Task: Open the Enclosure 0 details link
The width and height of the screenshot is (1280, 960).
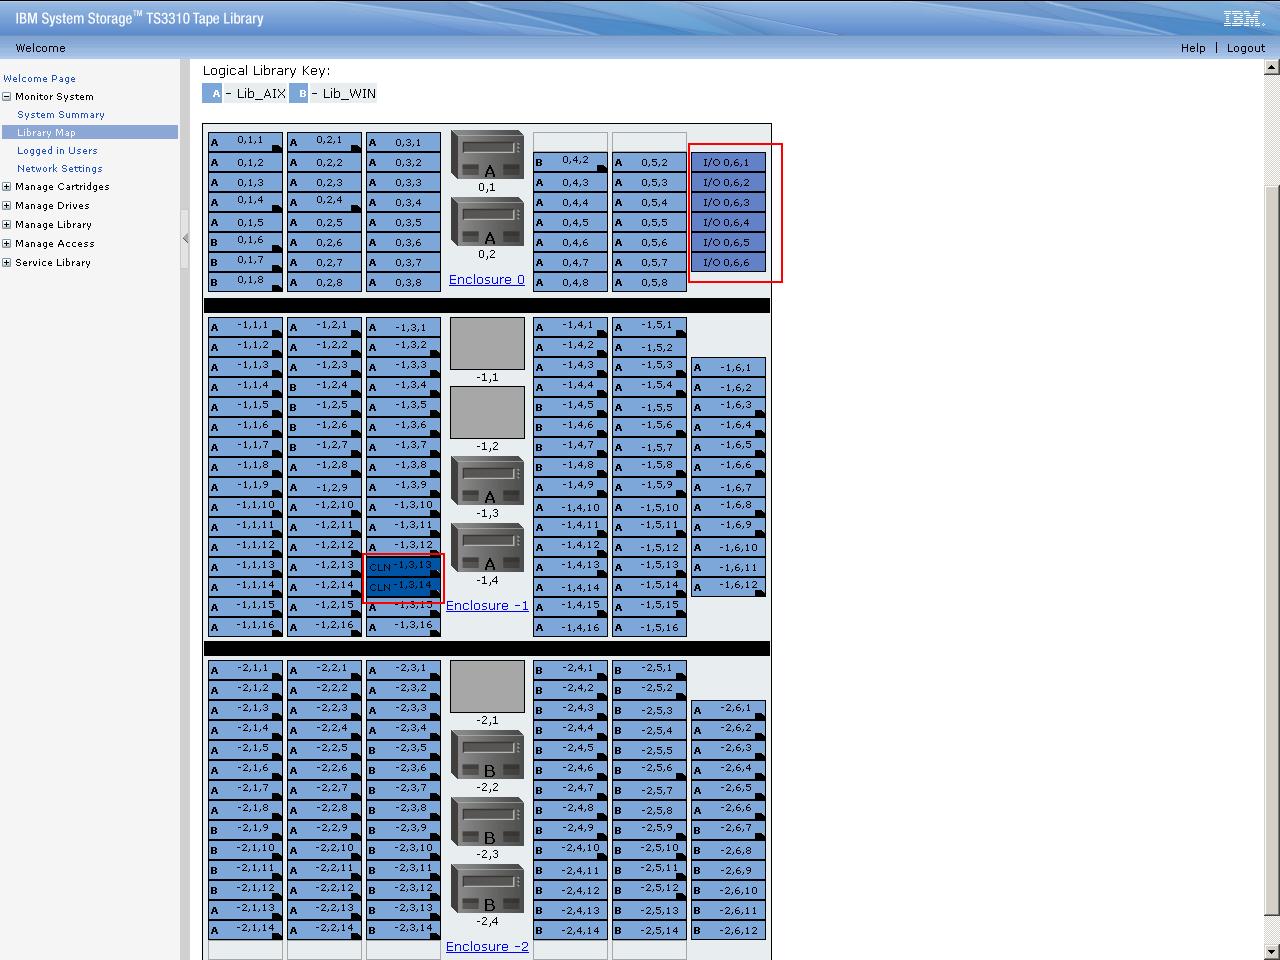Action: pos(486,280)
